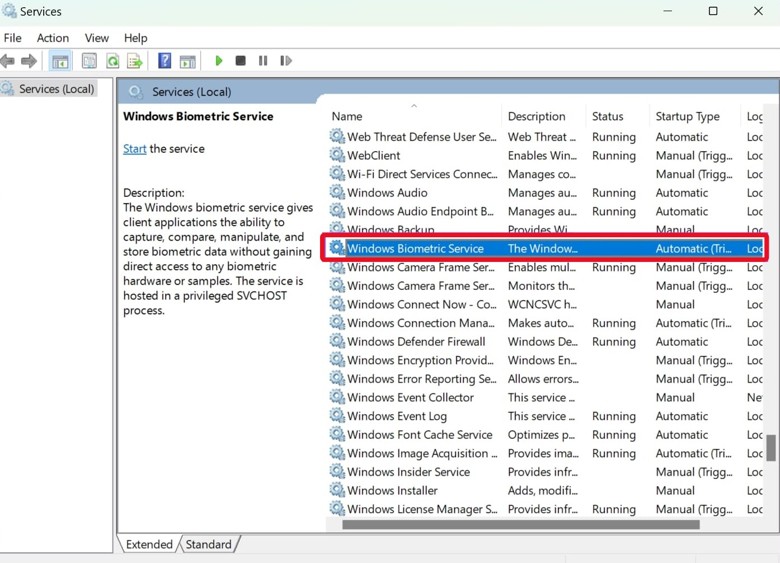Click gear icon beside Windows Font Cache Service

337,434
